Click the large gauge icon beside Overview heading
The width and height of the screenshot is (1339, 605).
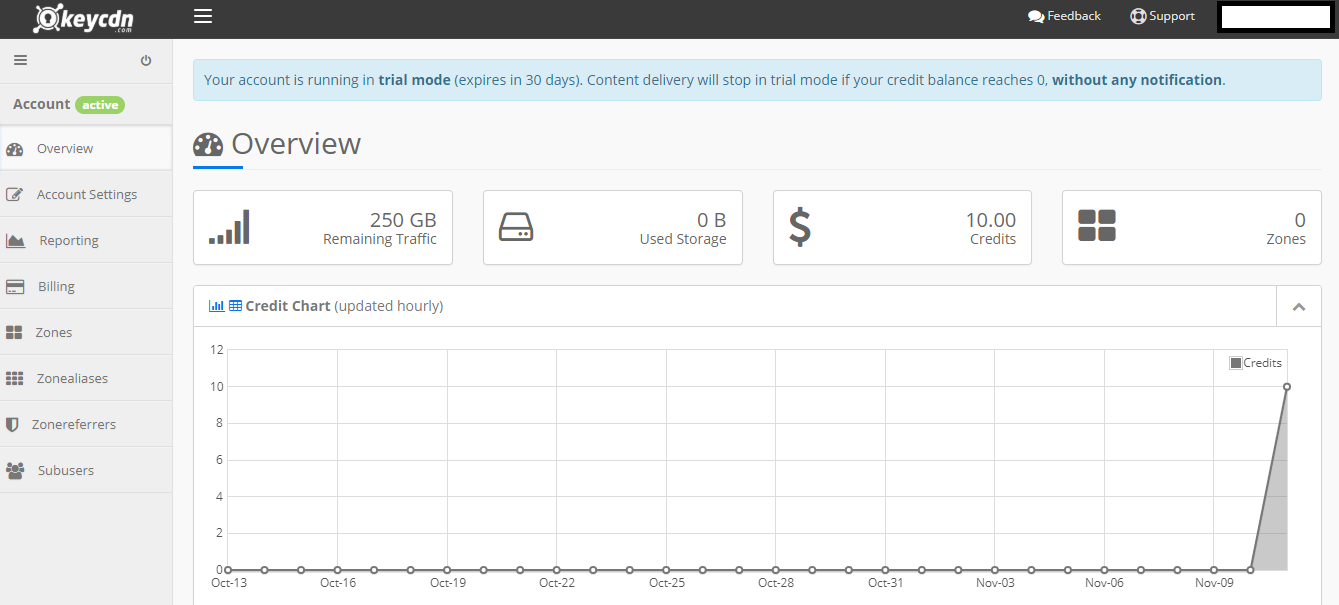(x=208, y=145)
